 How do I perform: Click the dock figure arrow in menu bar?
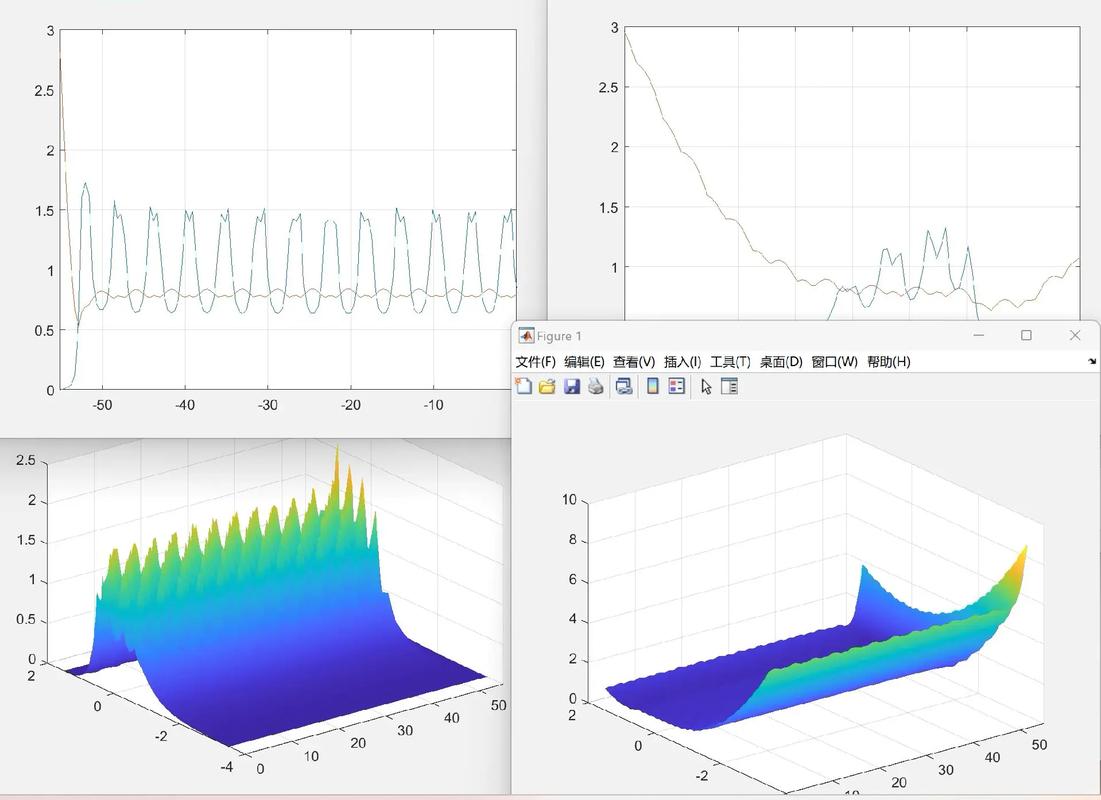(1092, 362)
